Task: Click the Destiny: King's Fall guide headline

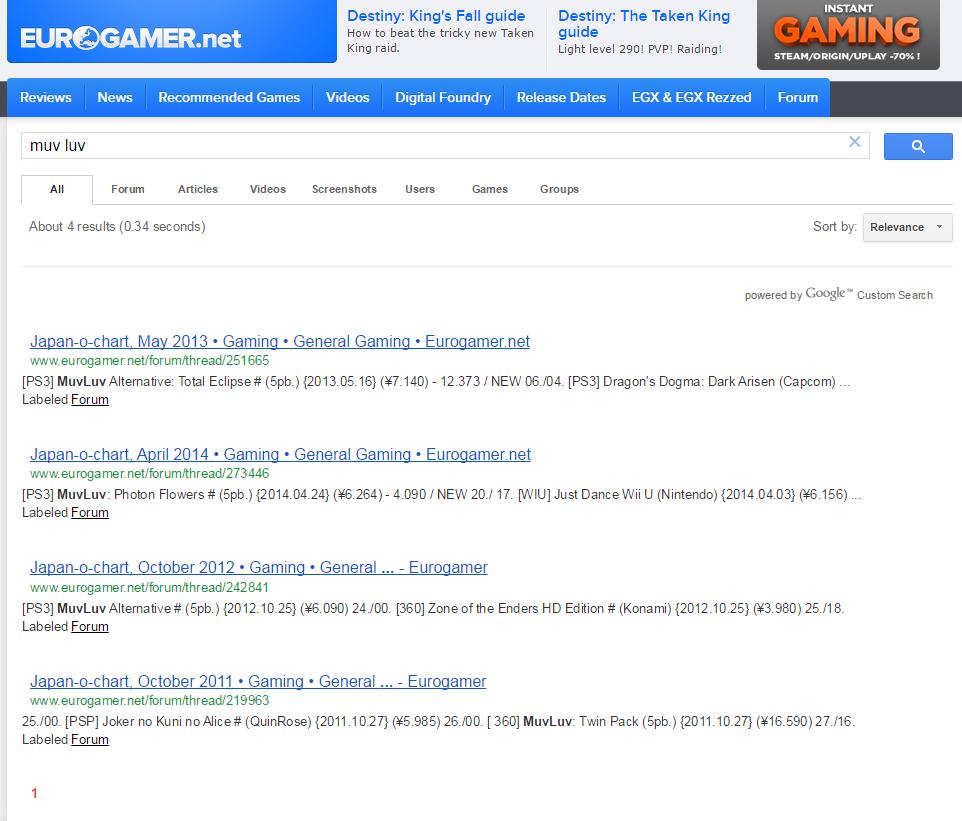Action: [x=436, y=16]
